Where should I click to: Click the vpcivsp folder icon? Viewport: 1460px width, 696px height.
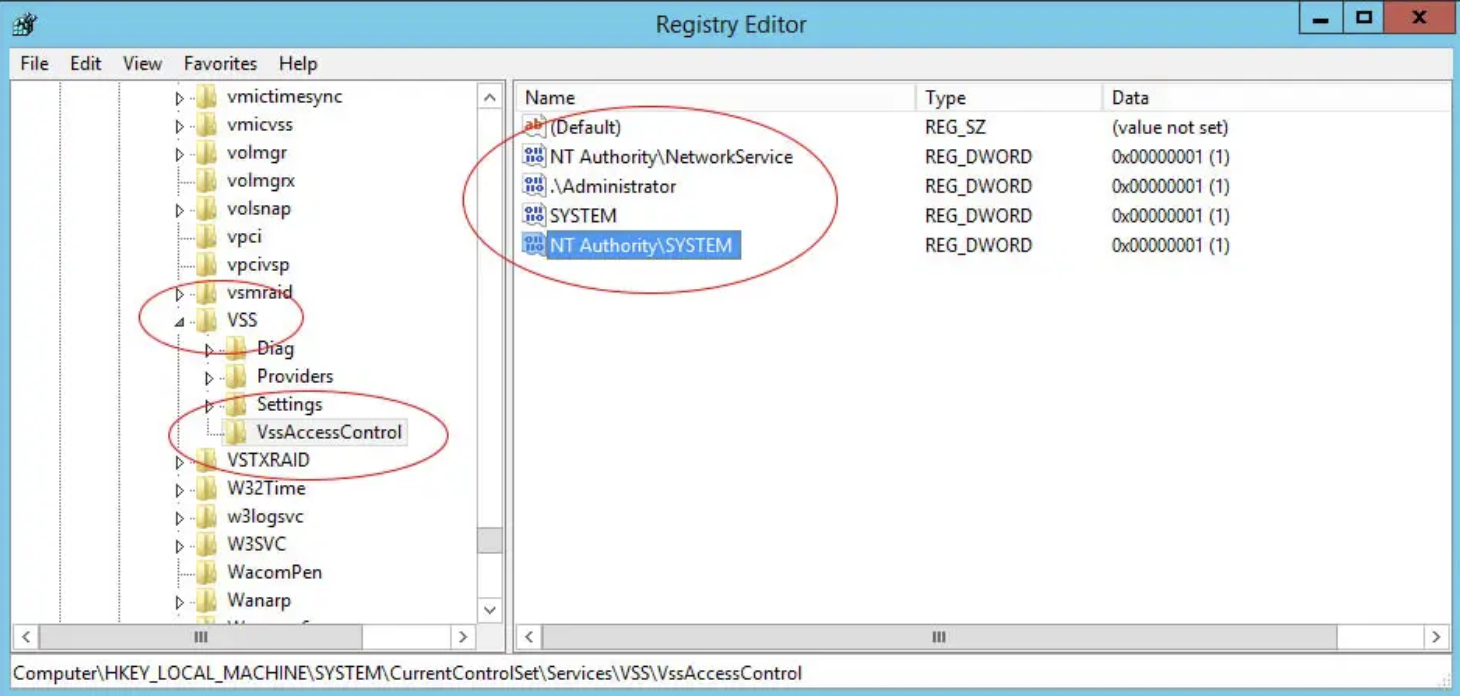tap(207, 265)
